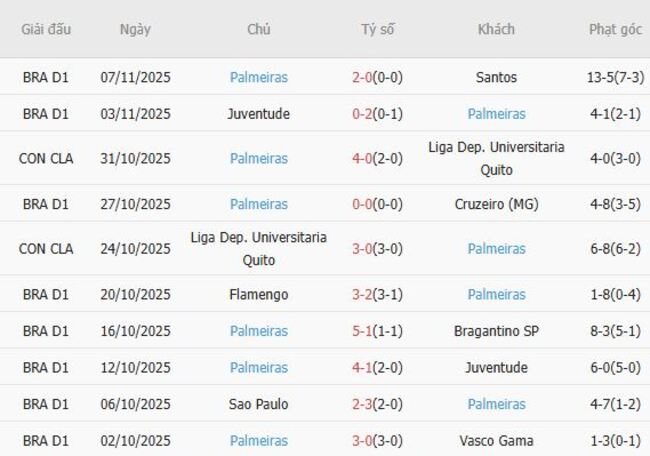Click the Juventude home team on 03/11/2025

pyautogui.click(x=258, y=114)
